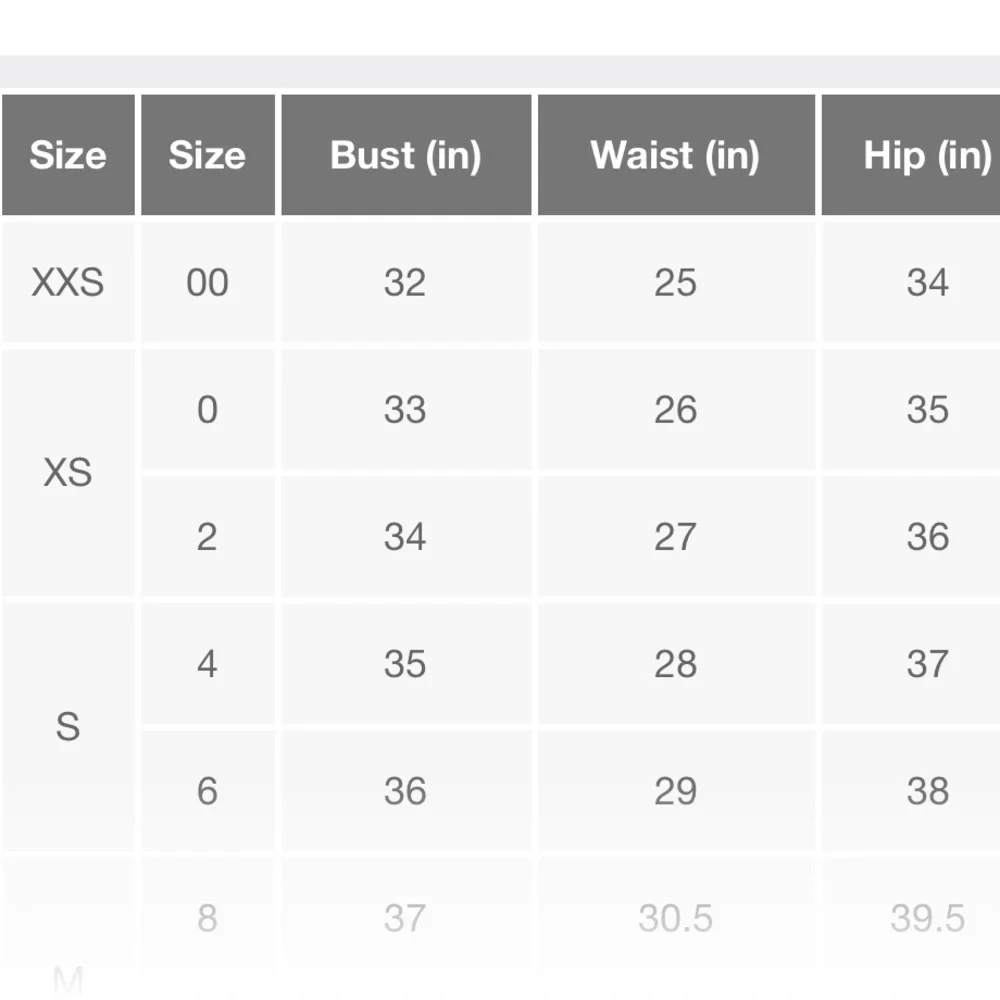
Task: Click the numeric size 6 cell
Action: pos(207,791)
